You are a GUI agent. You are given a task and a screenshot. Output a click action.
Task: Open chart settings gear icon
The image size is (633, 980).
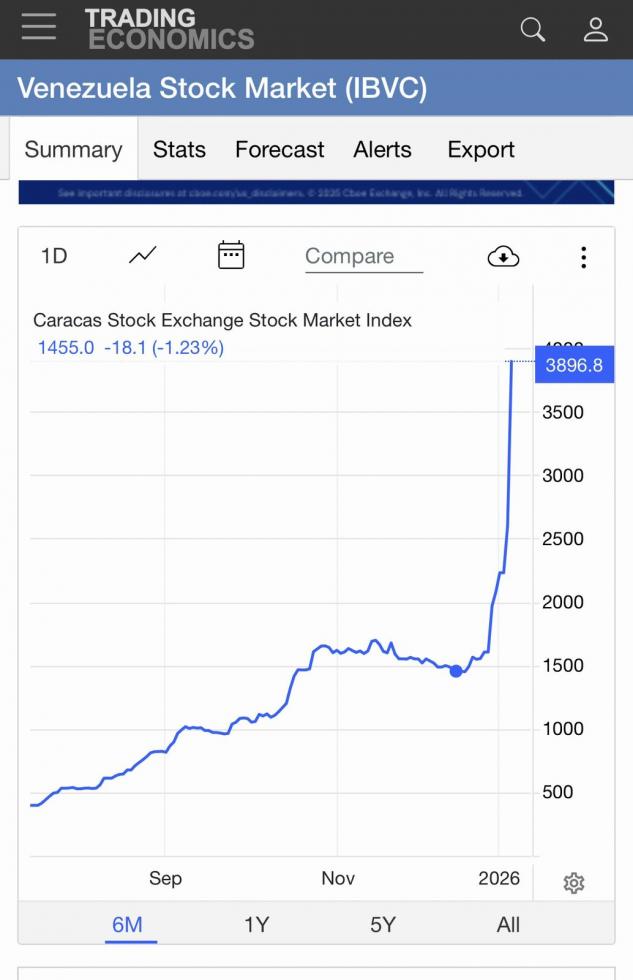(574, 883)
